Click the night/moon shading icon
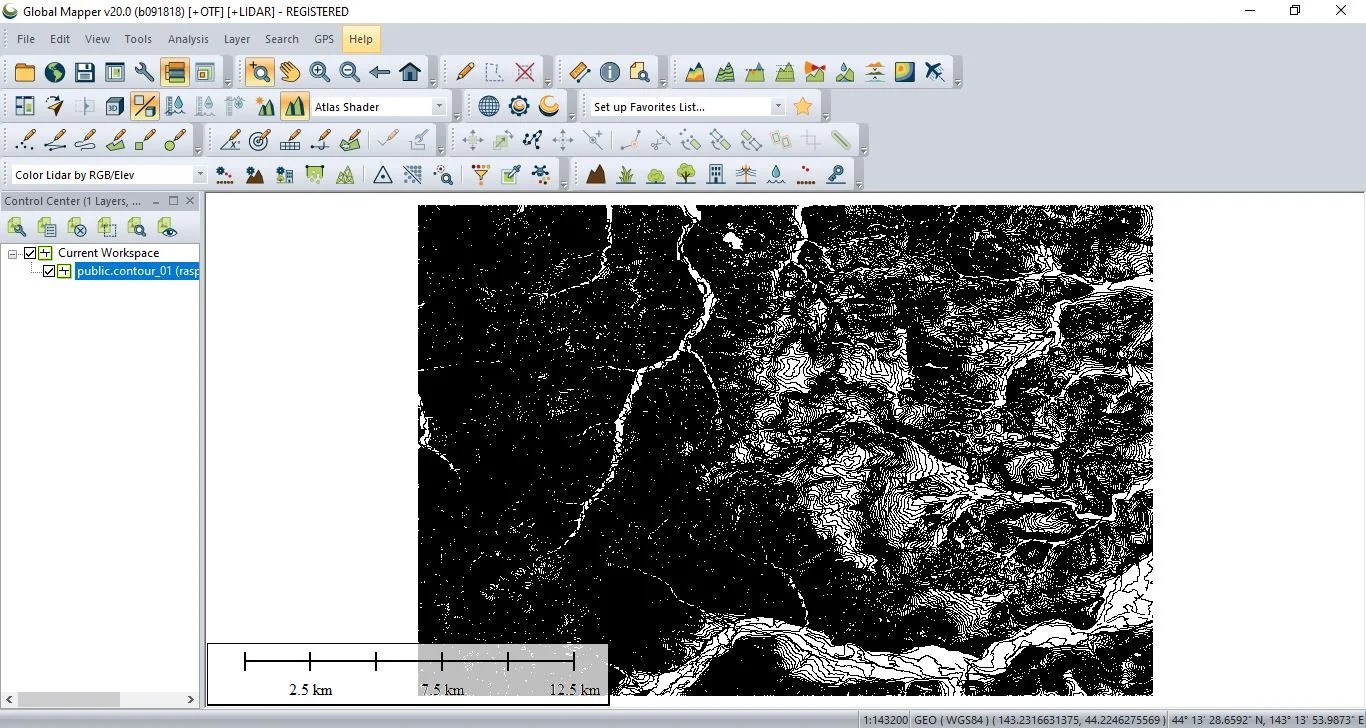This screenshot has width=1366, height=728. click(x=548, y=105)
